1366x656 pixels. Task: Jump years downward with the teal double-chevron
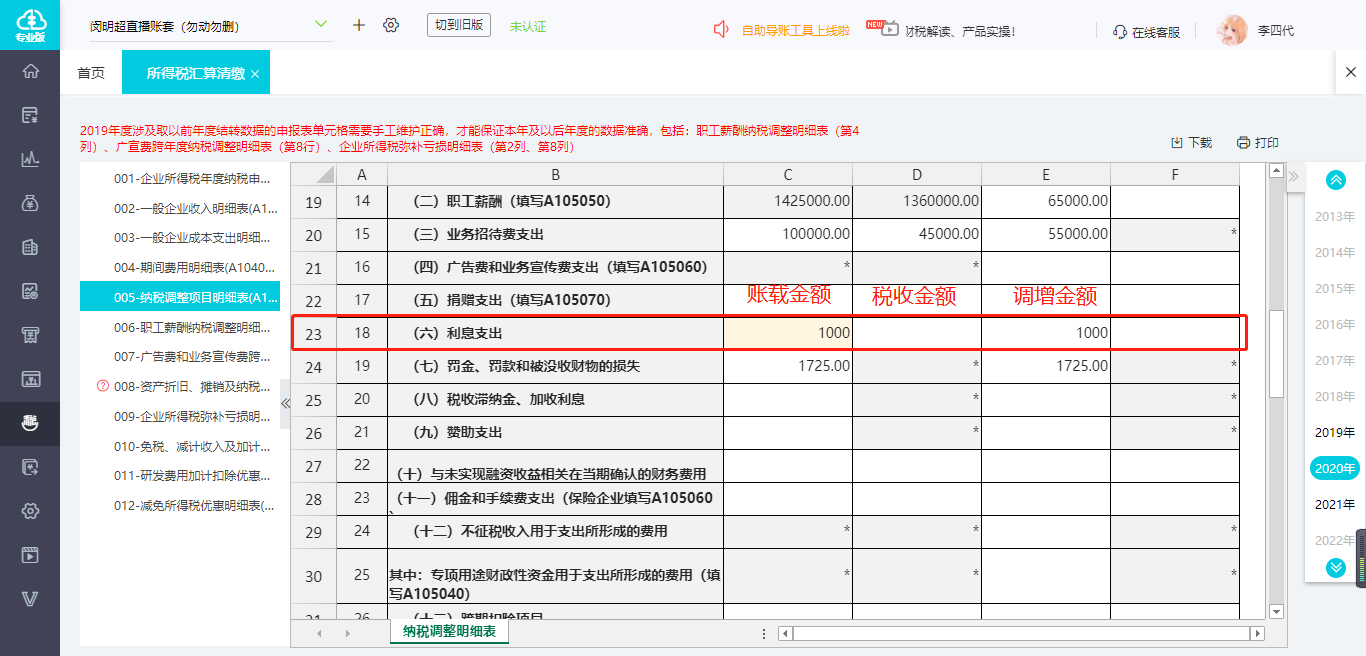tap(1335, 568)
